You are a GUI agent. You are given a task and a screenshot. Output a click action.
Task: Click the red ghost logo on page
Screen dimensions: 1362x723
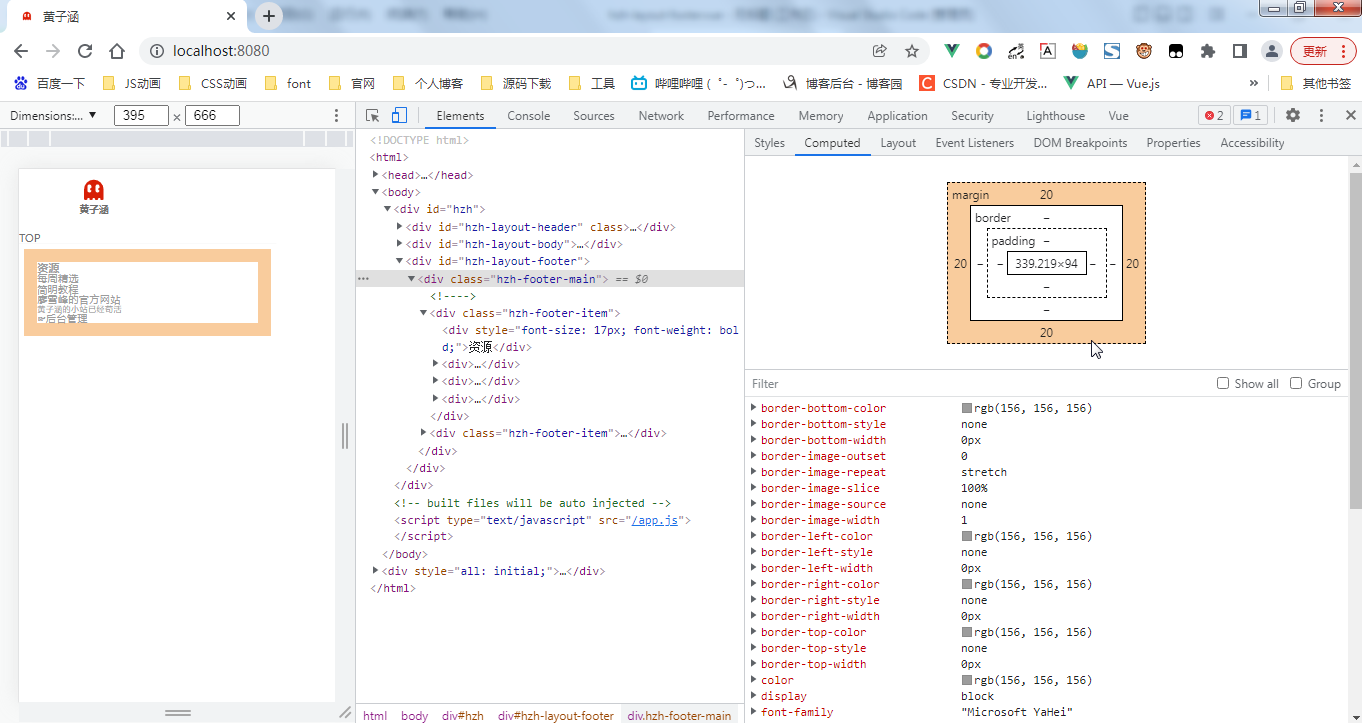click(x=94, y=190)
